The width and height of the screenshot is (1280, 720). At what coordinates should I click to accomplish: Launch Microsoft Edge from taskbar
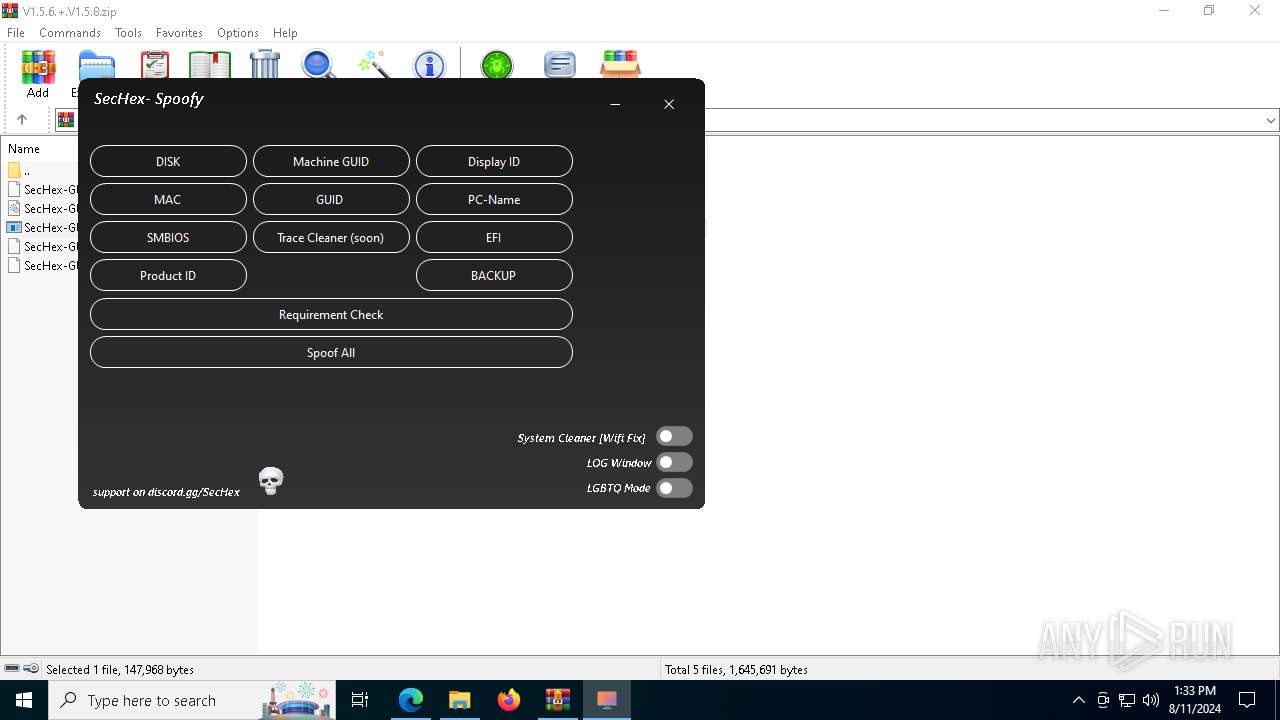(411, 700)
